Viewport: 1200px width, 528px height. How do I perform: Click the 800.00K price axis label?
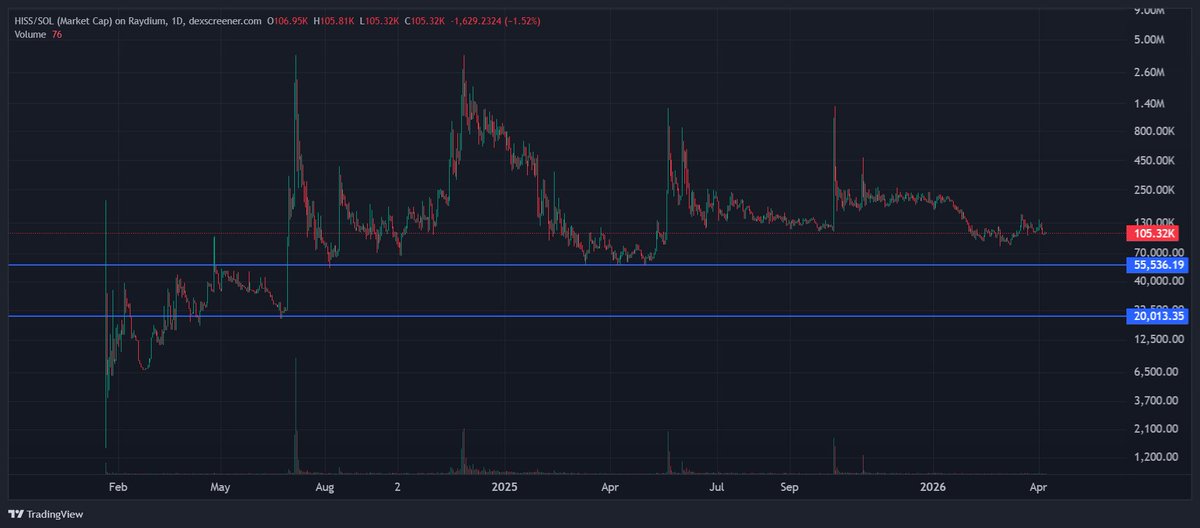coord(1153,132)
